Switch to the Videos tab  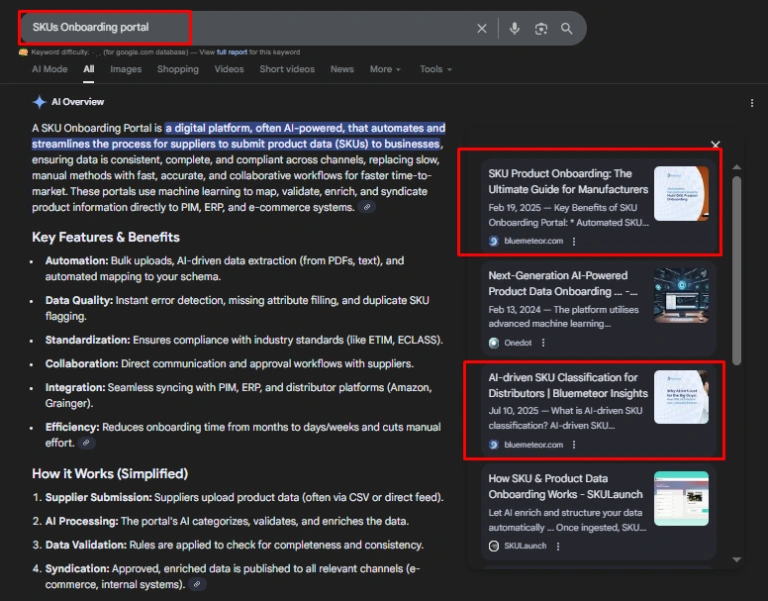click(229, 69)
